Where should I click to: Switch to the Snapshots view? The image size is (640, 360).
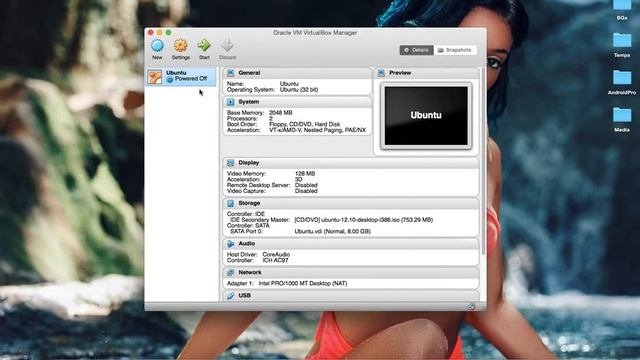tap(455, 50)
